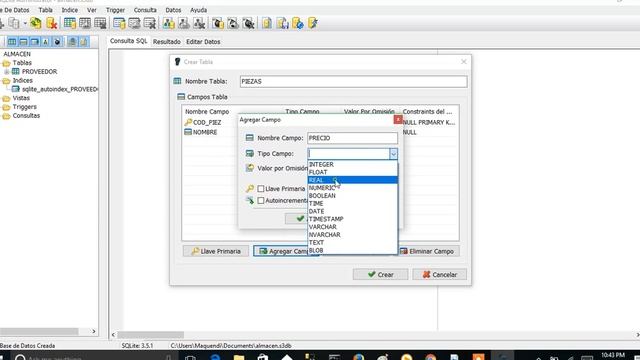Click the delete index toolbar icon
This screenshot has width=640, height=360.
pos(150,23)
